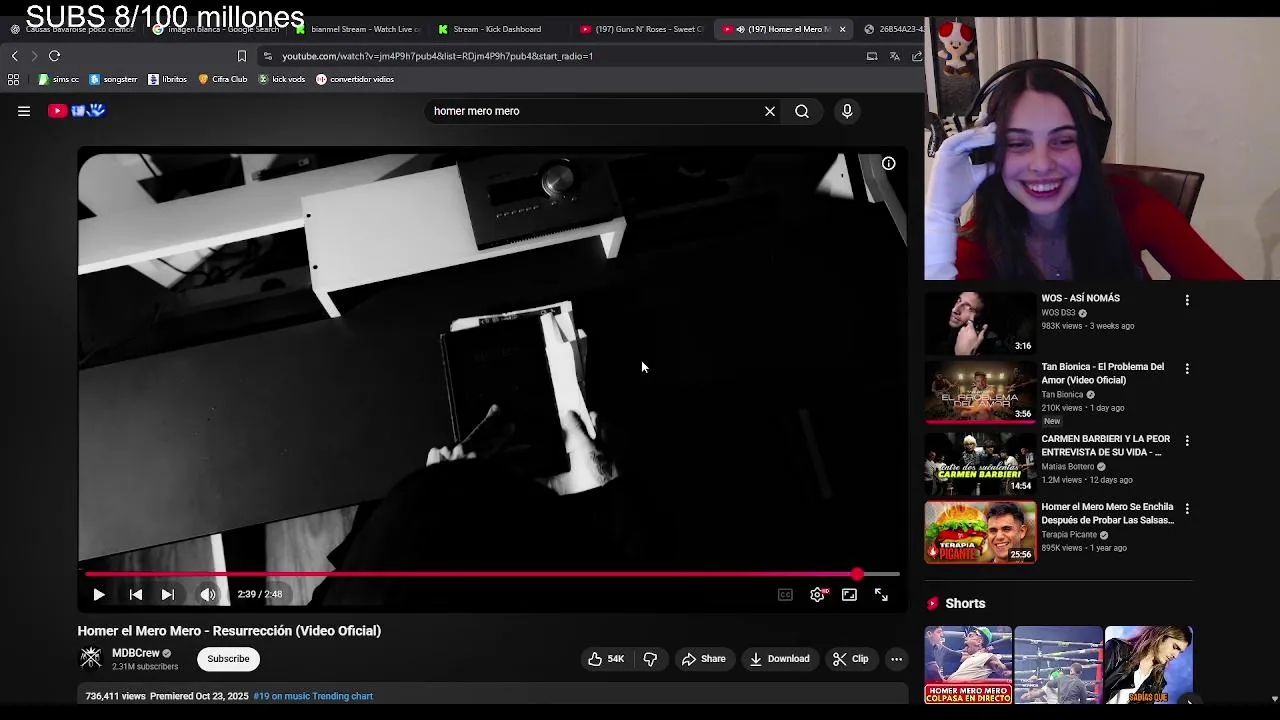The image size is (1280, 720).
Task: Open options for CARMEN BARBIERI video
Action: coord(1187,440)
